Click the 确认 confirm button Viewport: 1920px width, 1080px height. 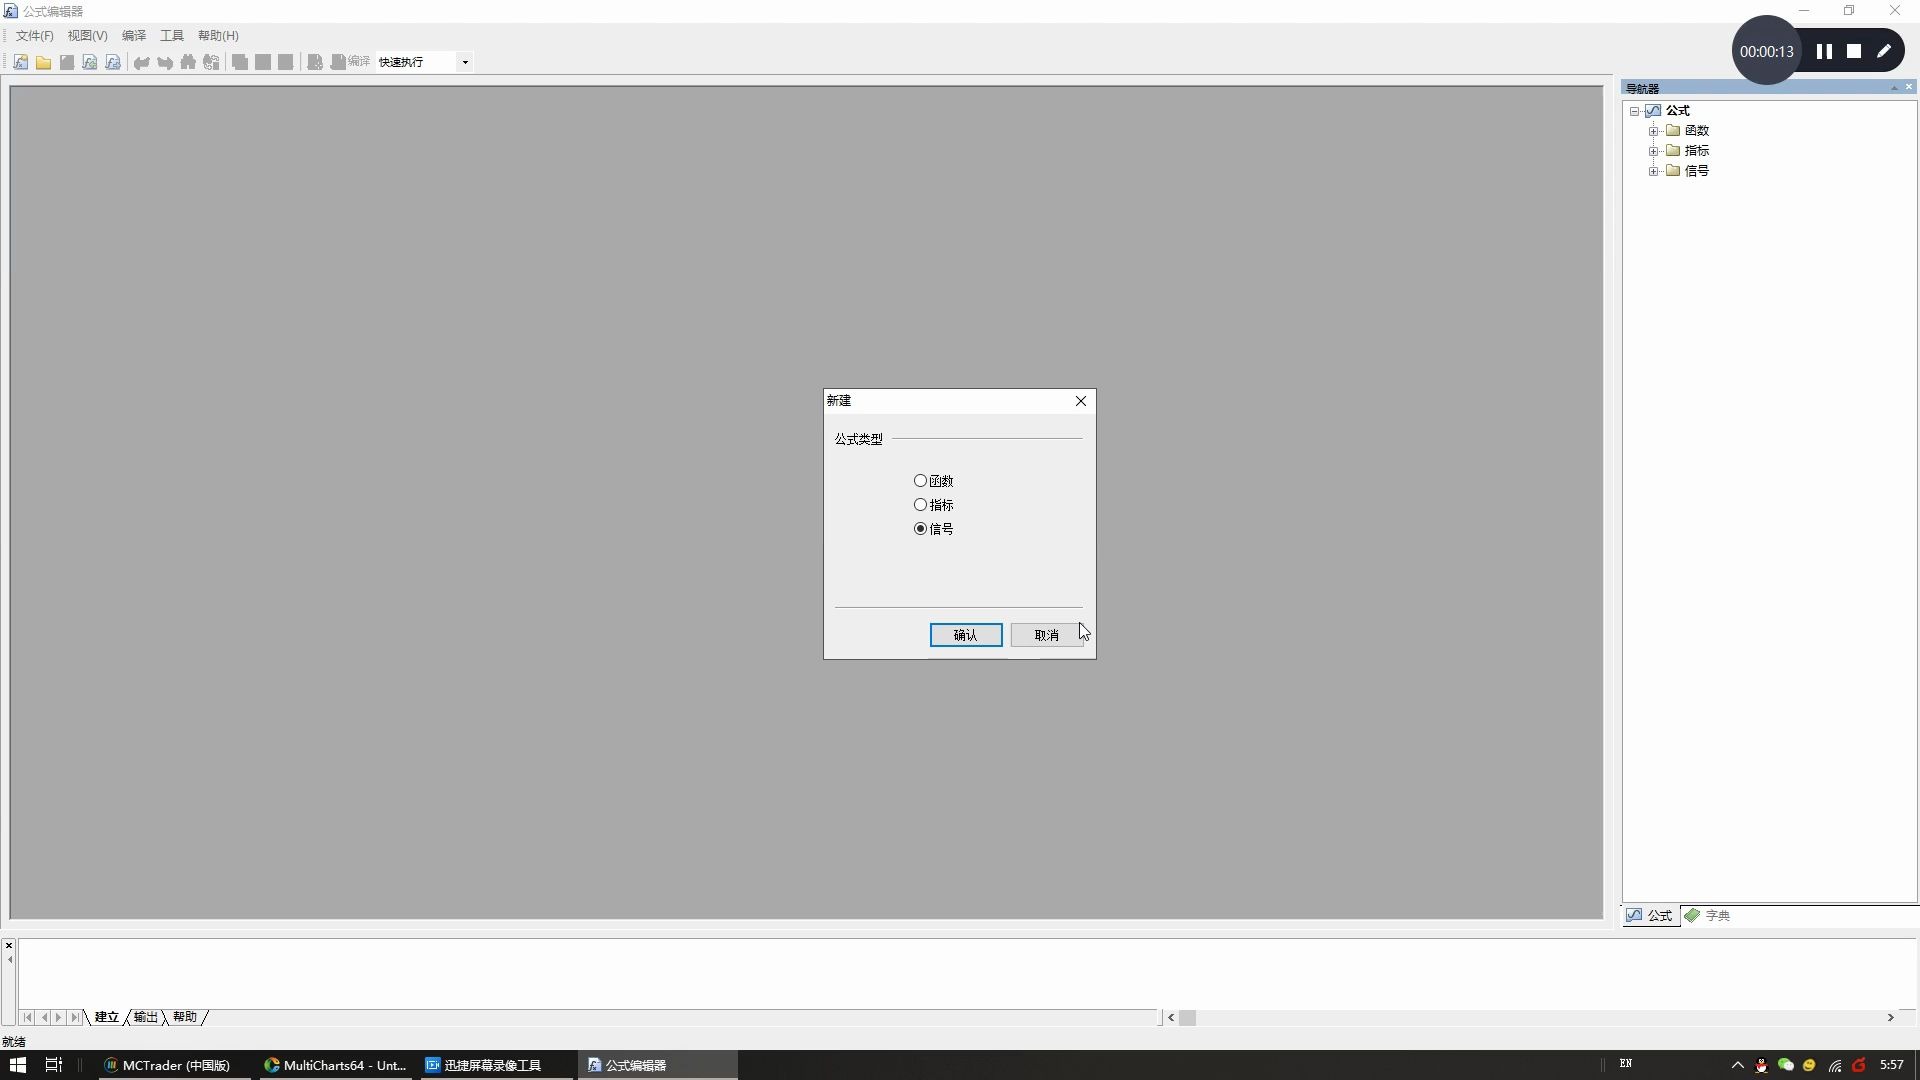(965, 634)
